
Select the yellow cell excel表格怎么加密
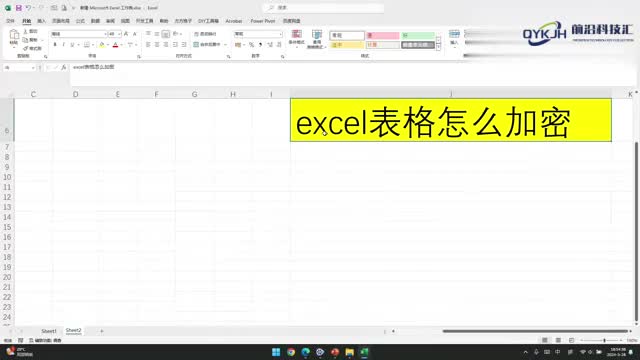point(451,120)
